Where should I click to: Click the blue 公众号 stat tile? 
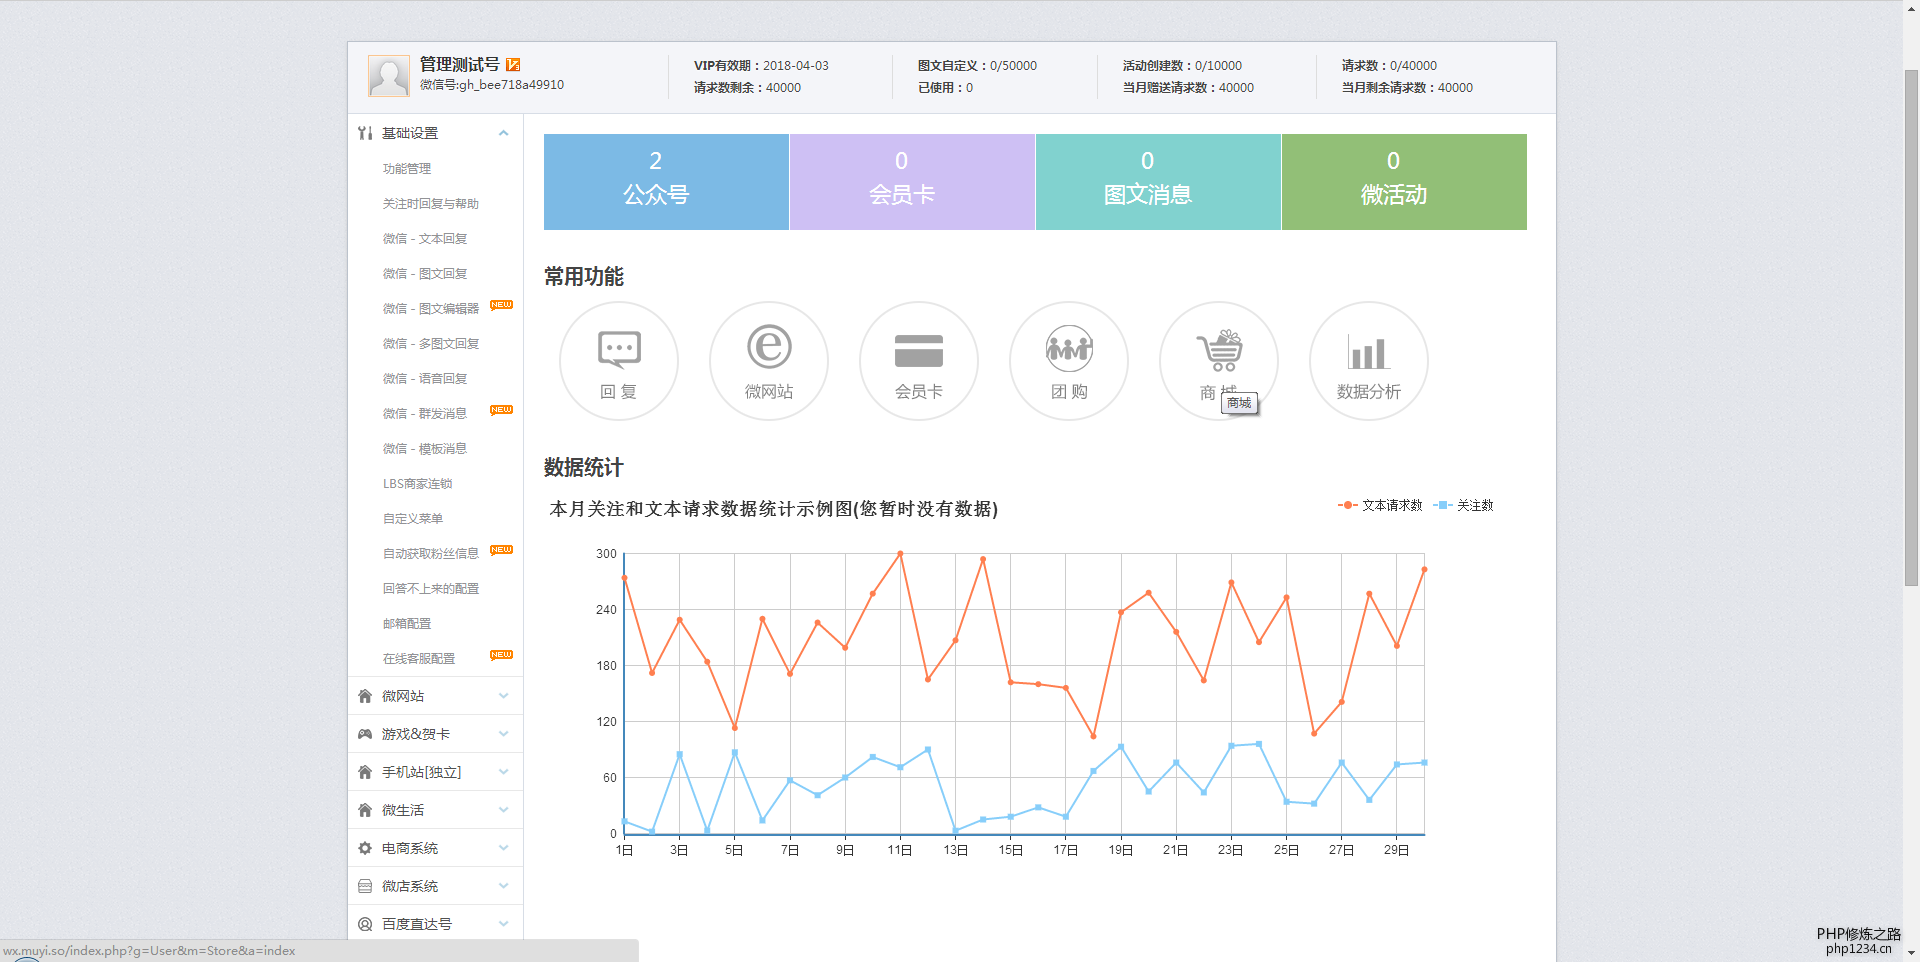[666, 182]
